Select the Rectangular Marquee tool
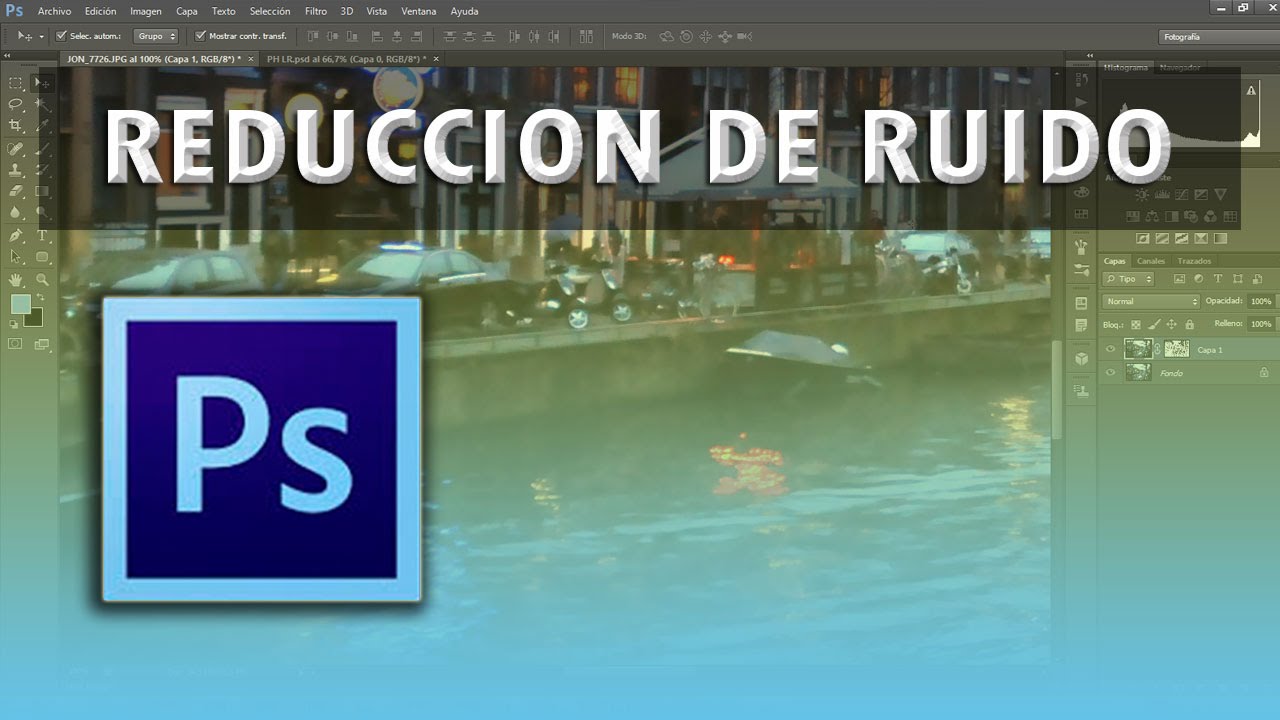 tap(16, 83)
